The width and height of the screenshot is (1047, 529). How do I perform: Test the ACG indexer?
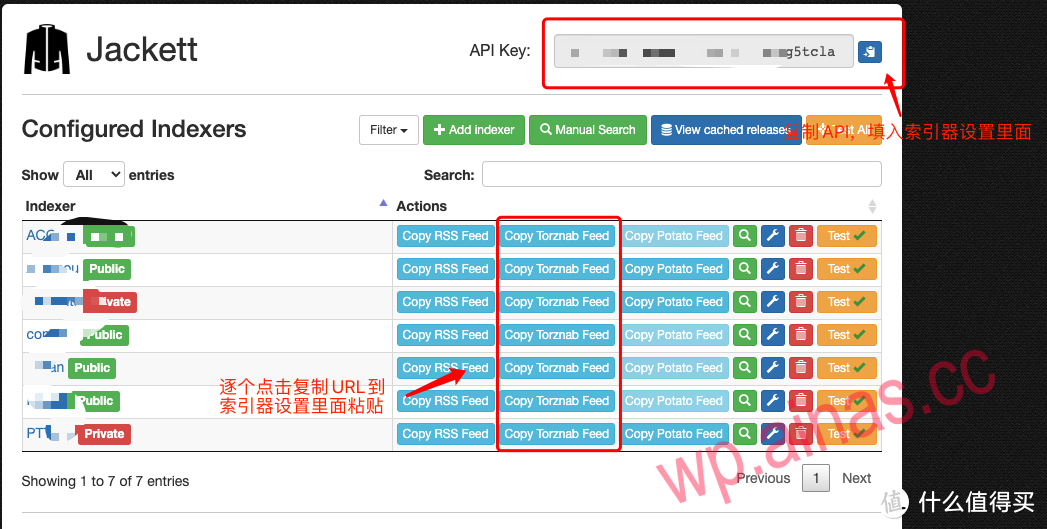pyautogui.click(x=847, y=236)
